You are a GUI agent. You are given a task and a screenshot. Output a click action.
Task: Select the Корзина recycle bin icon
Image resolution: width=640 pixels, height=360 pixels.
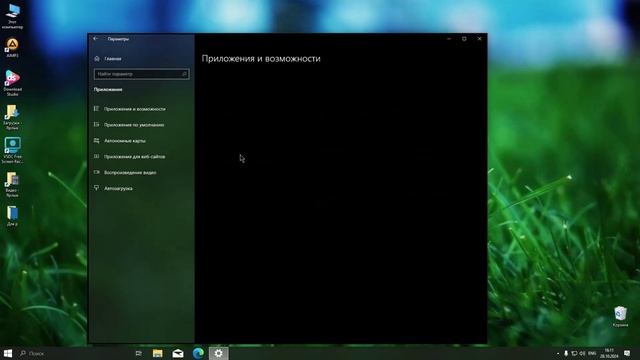(620, 317)
